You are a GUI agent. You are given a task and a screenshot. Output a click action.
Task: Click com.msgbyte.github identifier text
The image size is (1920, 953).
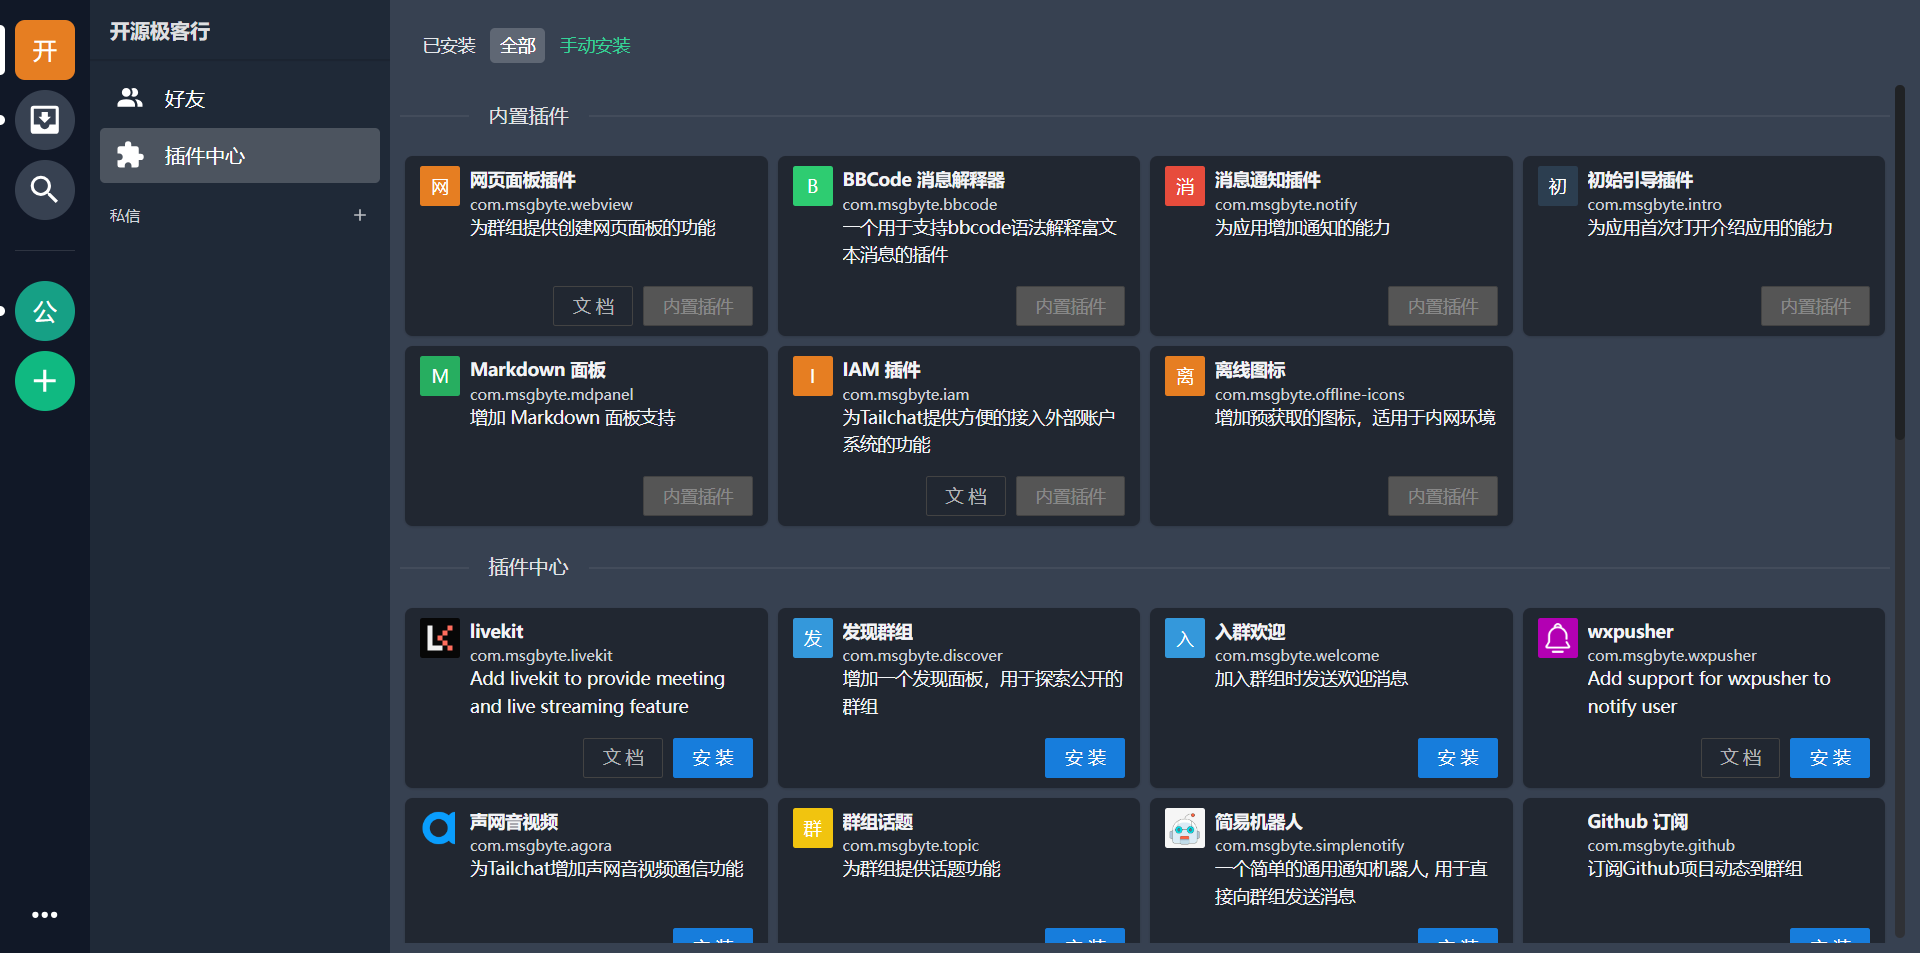pos(1661,846)
